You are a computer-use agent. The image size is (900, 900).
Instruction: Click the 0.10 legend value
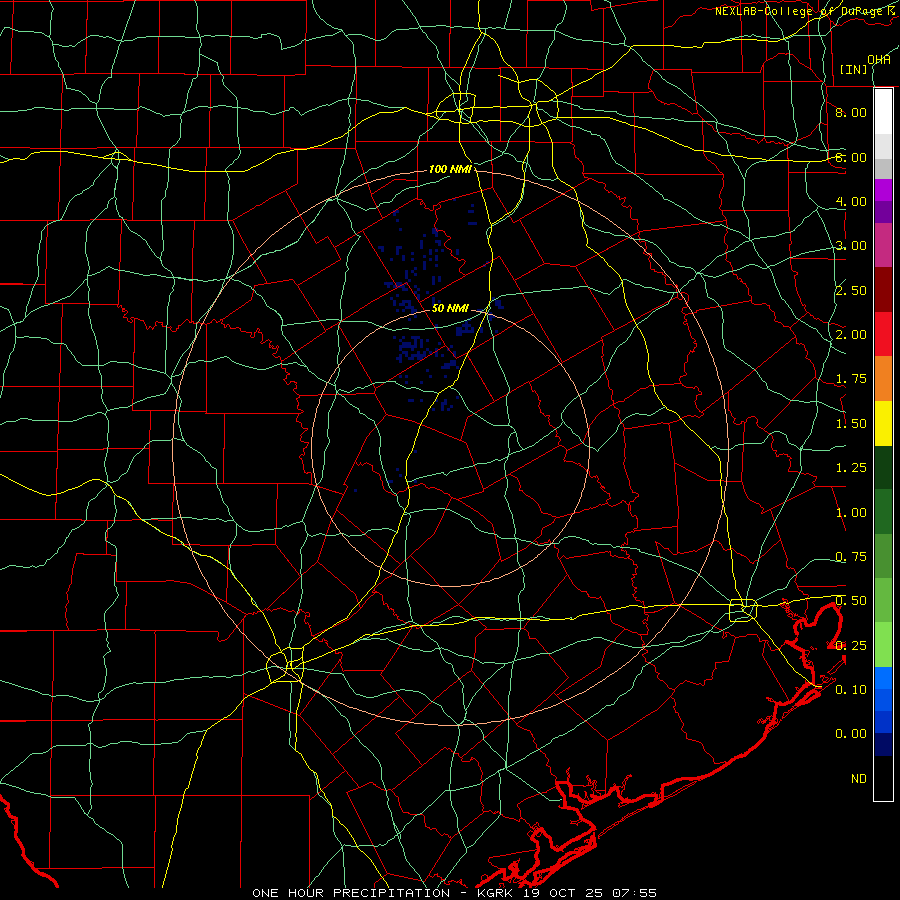(851, 690)
